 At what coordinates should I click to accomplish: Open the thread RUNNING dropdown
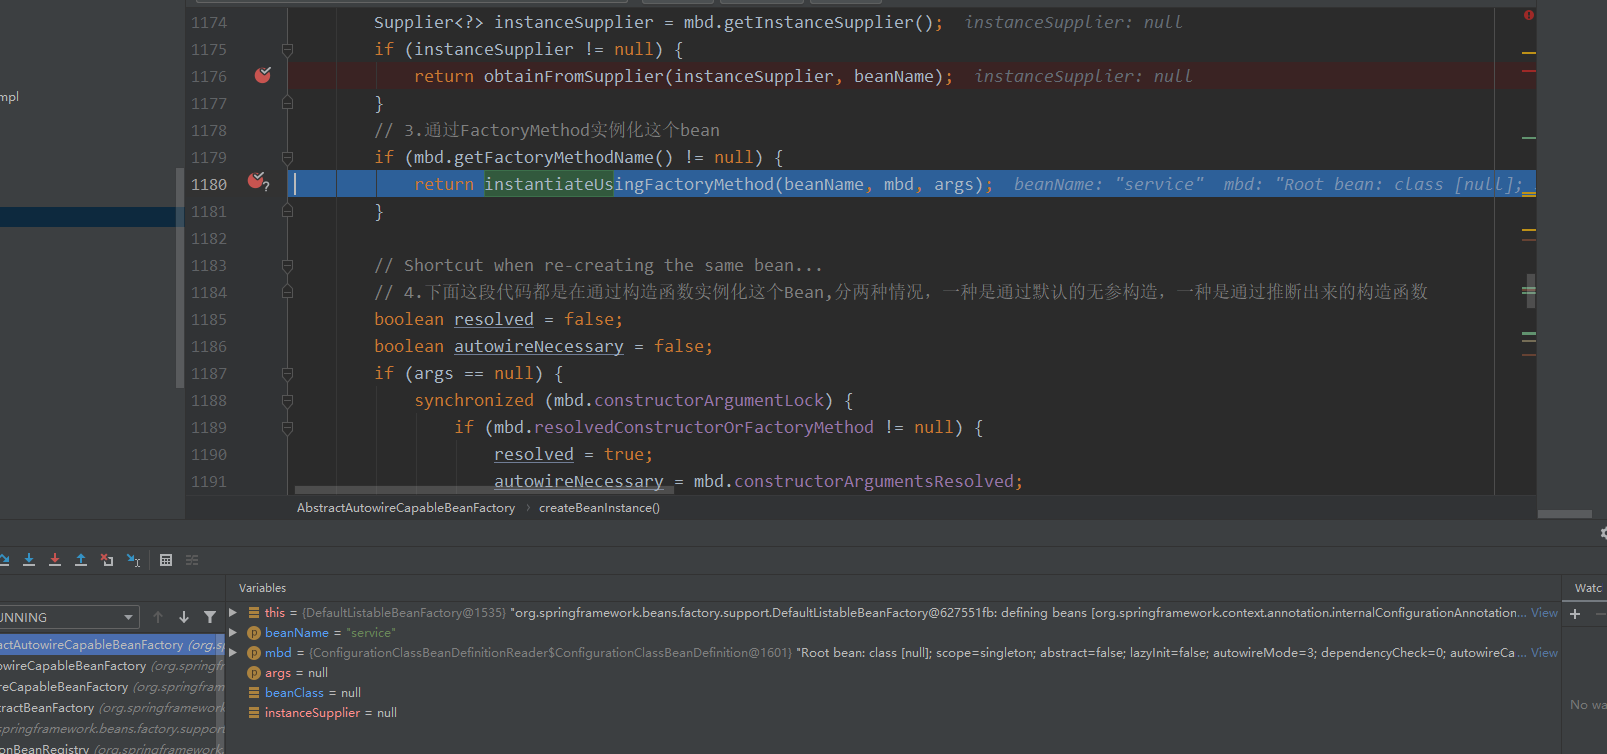67,617
